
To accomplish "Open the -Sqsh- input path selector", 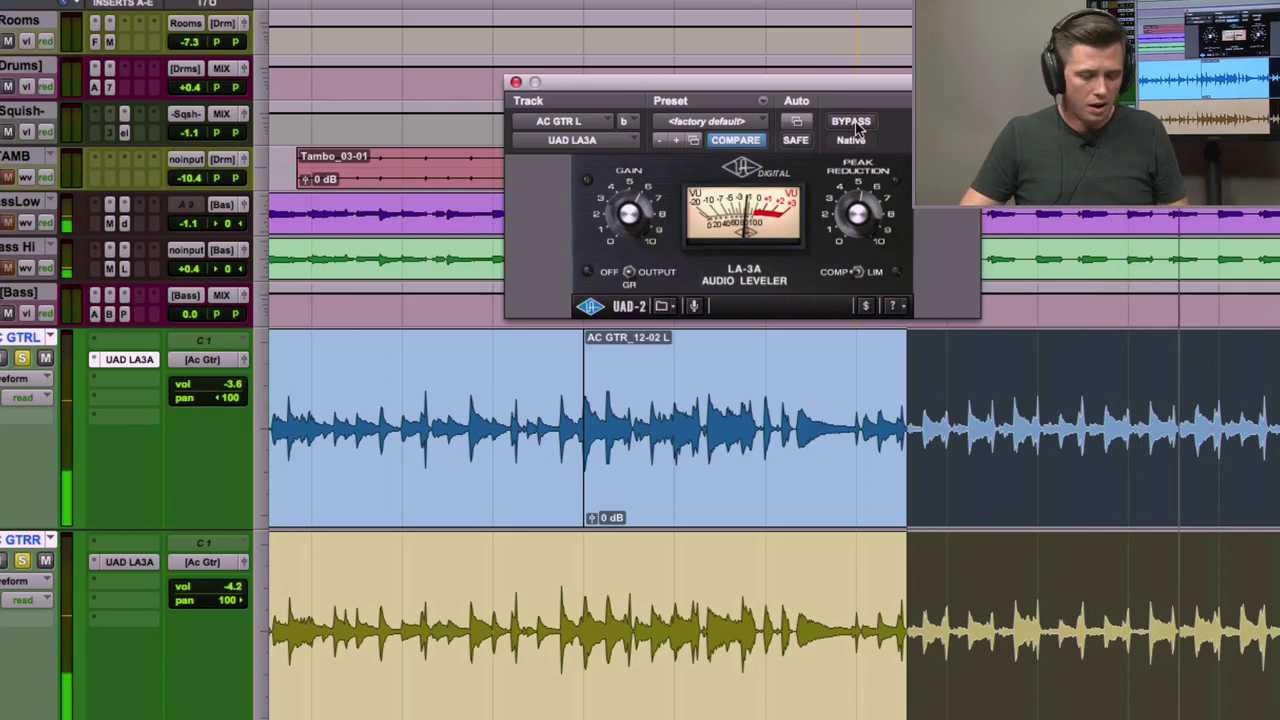I will tap(186, 114).
